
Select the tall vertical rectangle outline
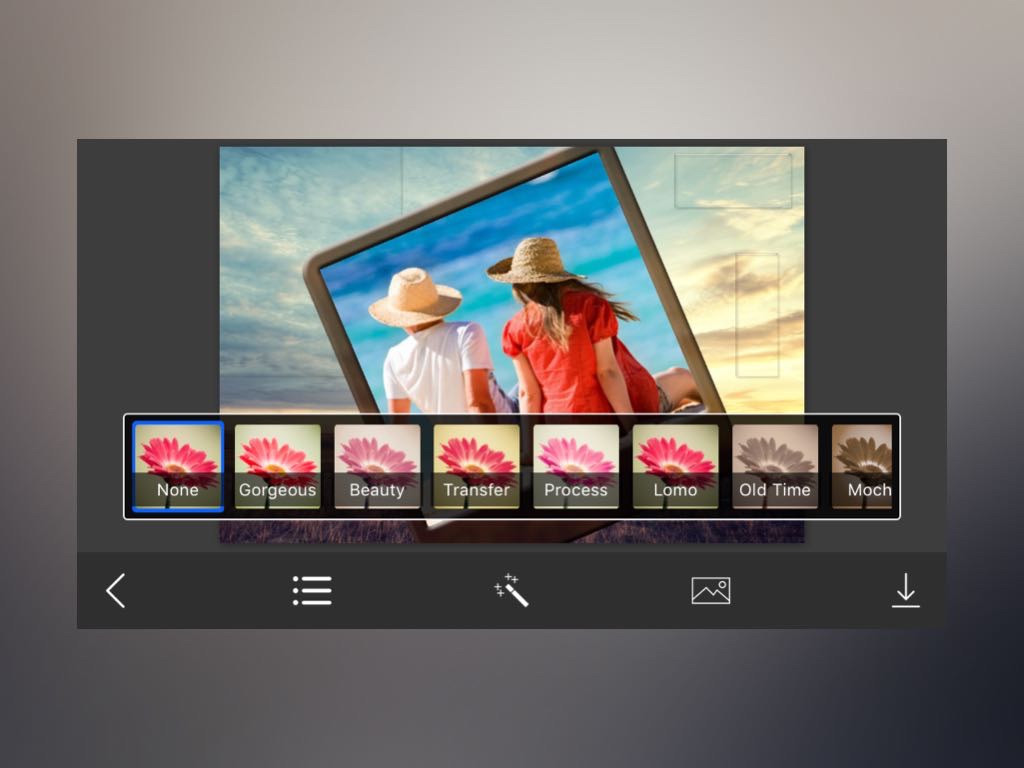point(757,315)
